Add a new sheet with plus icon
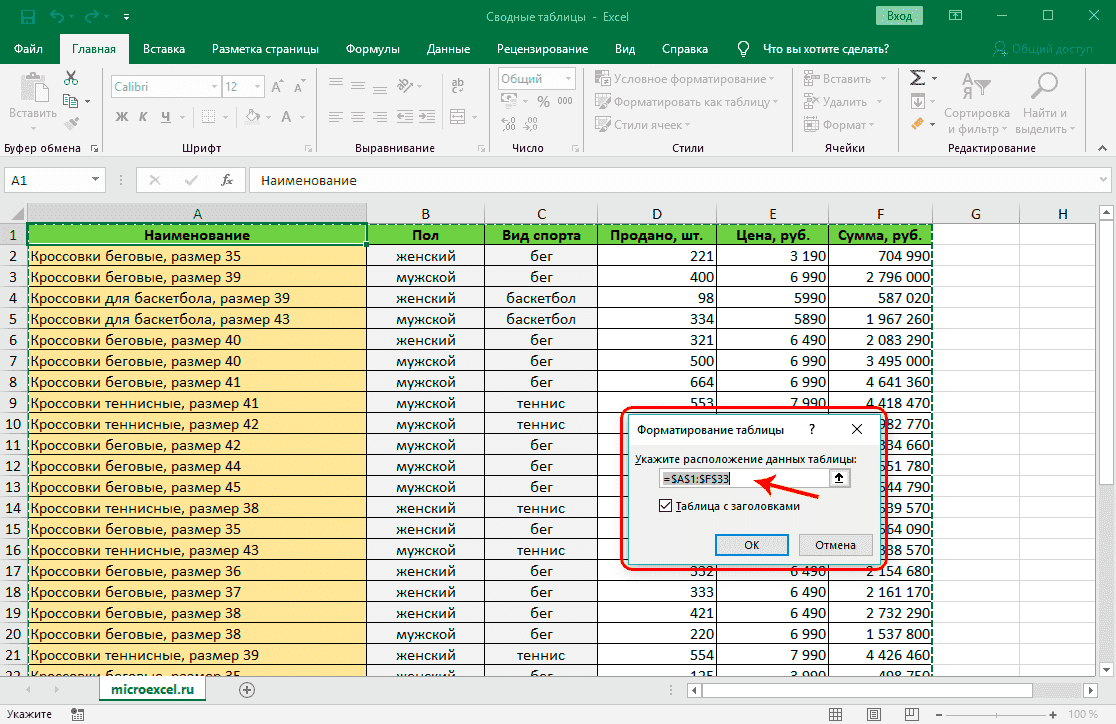 click(x=247, y=689)
